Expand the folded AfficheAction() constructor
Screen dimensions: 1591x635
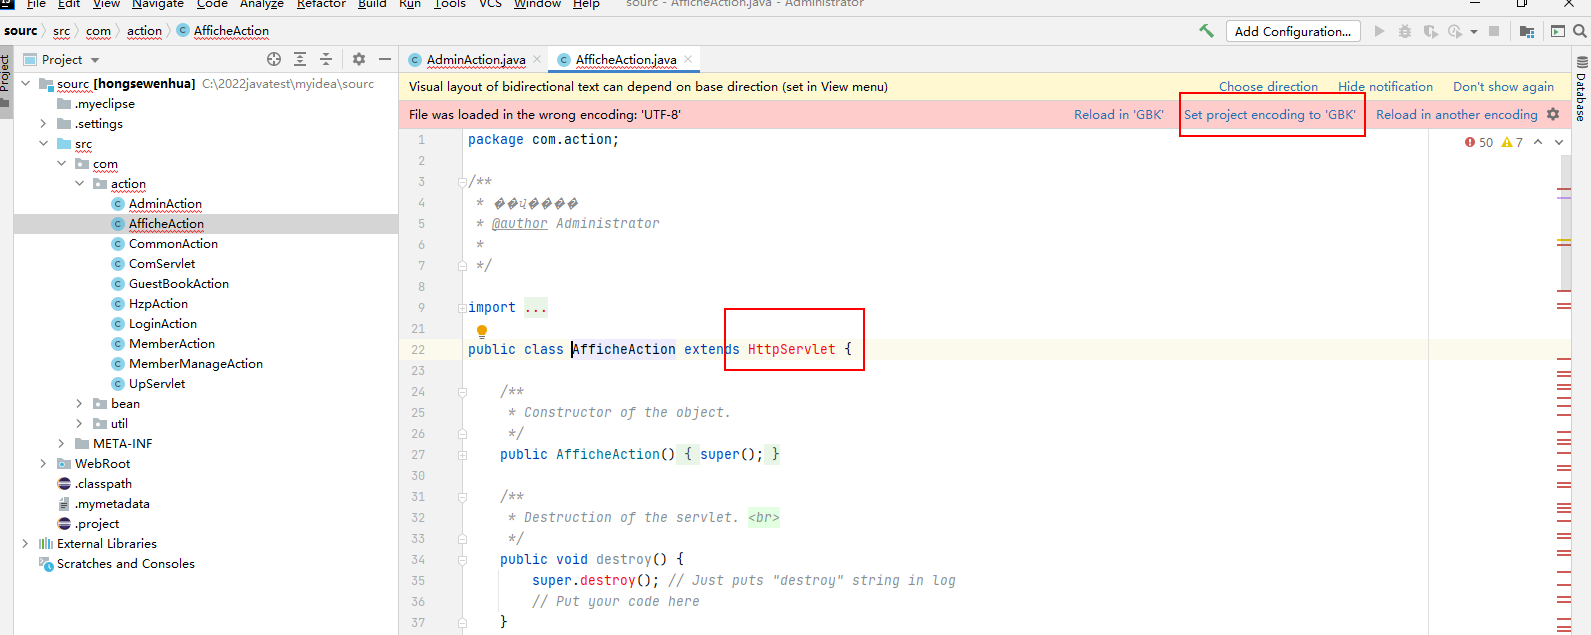(462, 454)
